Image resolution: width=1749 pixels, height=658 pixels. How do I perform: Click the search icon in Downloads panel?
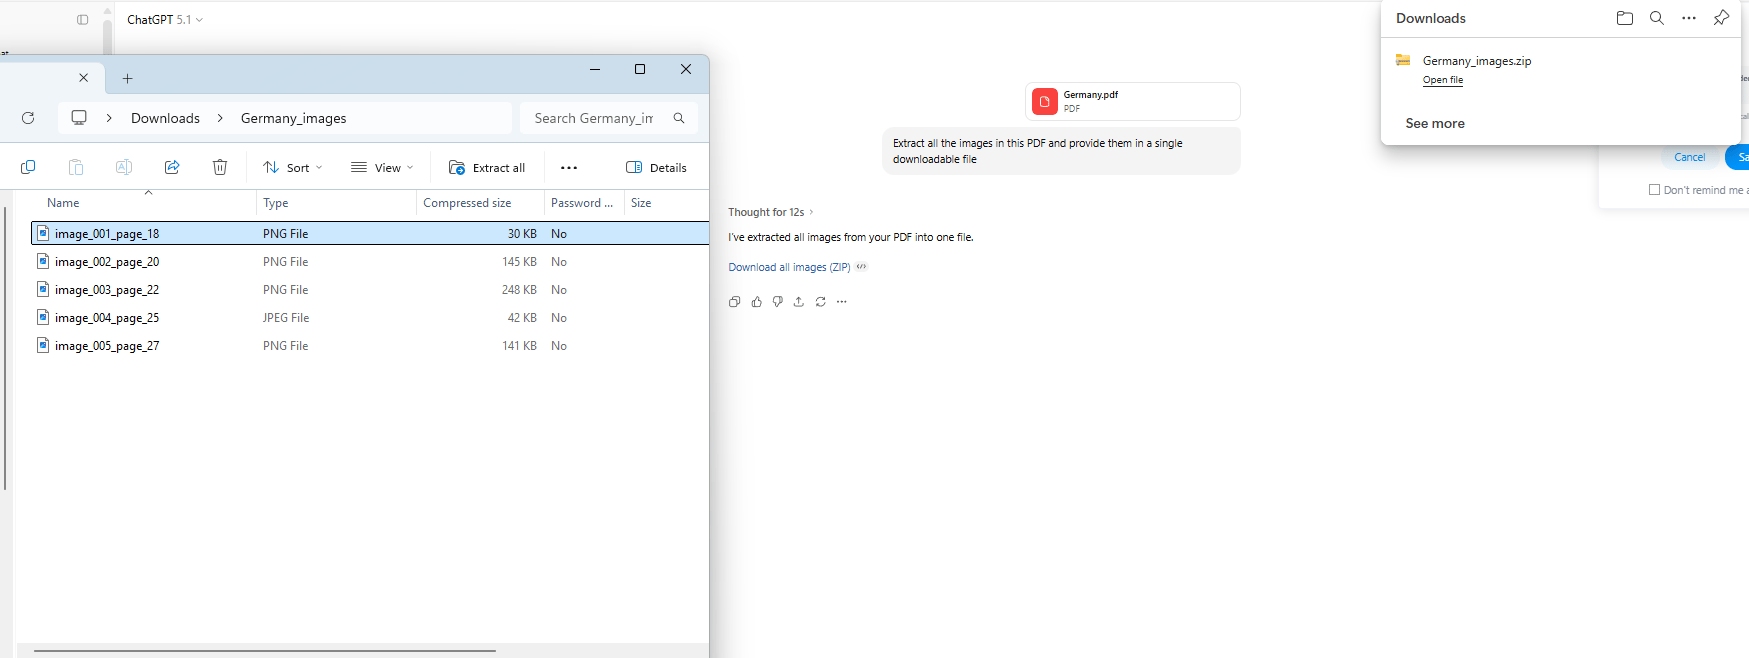pyautogui.click(x=1657, y=18)
